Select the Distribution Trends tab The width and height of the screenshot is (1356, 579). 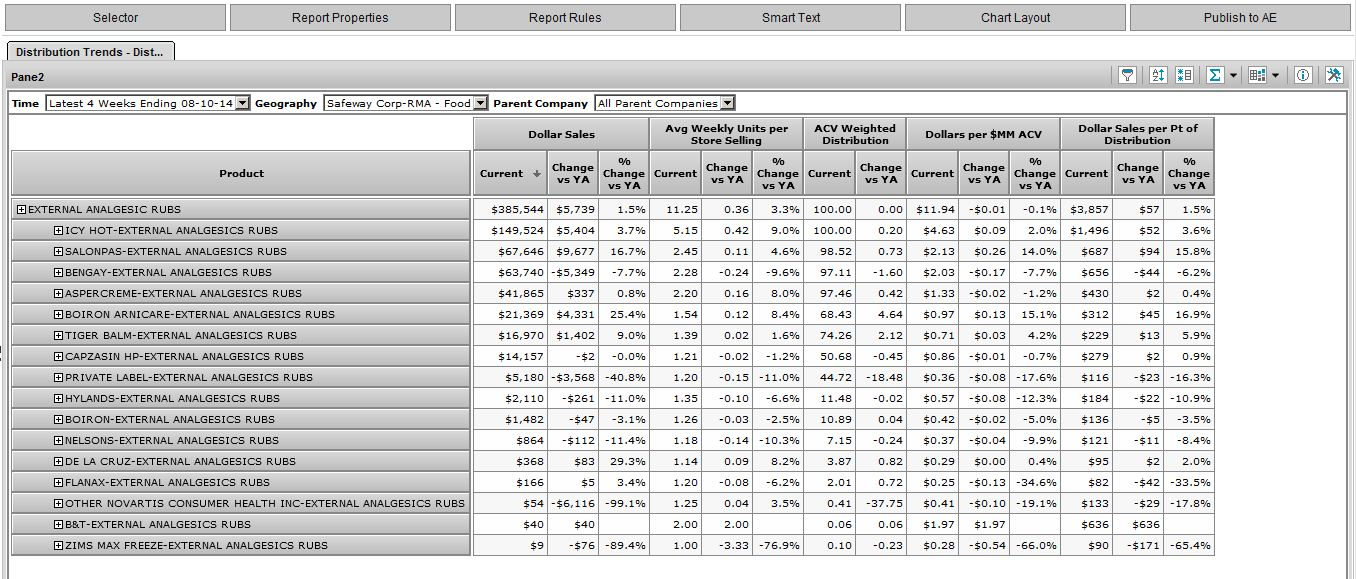(90, 52)
